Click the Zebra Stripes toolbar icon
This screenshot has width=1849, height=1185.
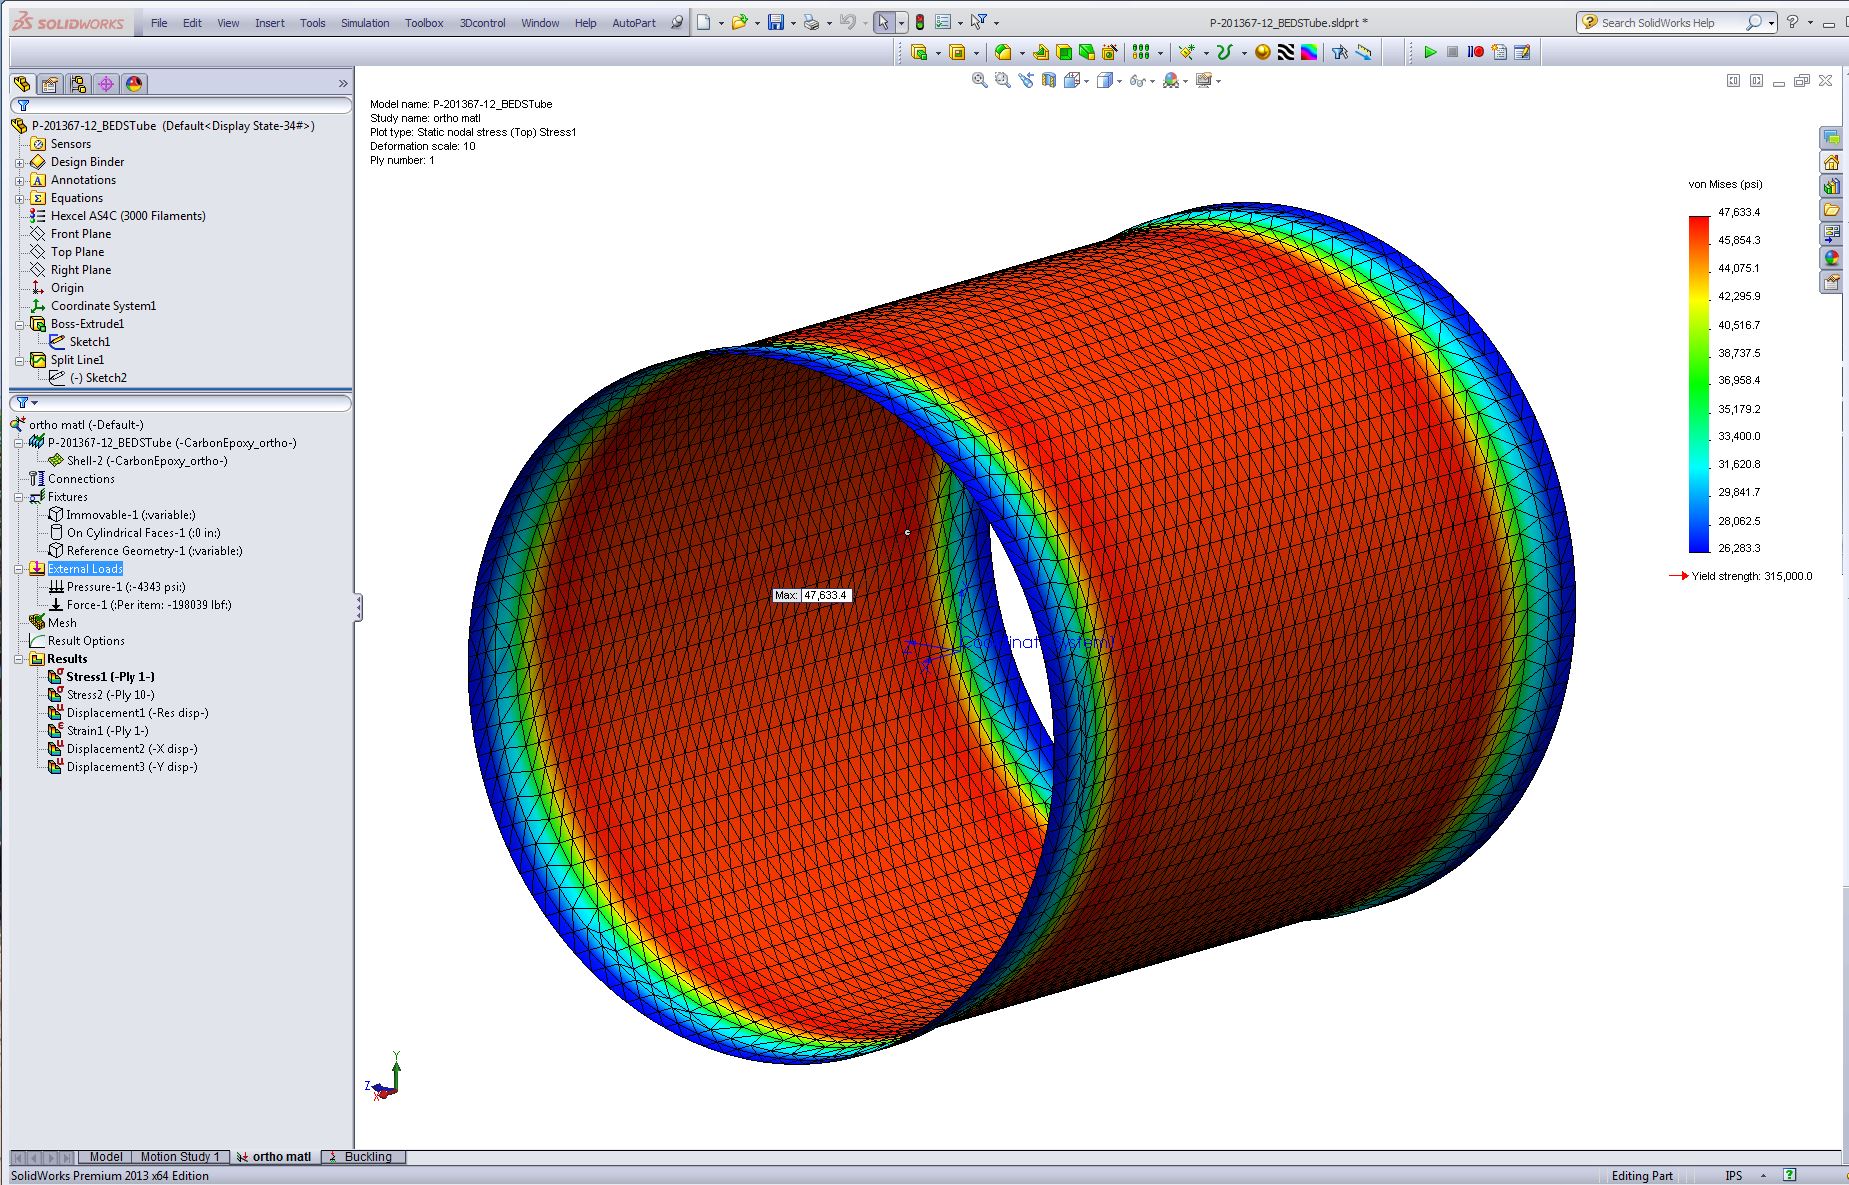coord(1286,52)
